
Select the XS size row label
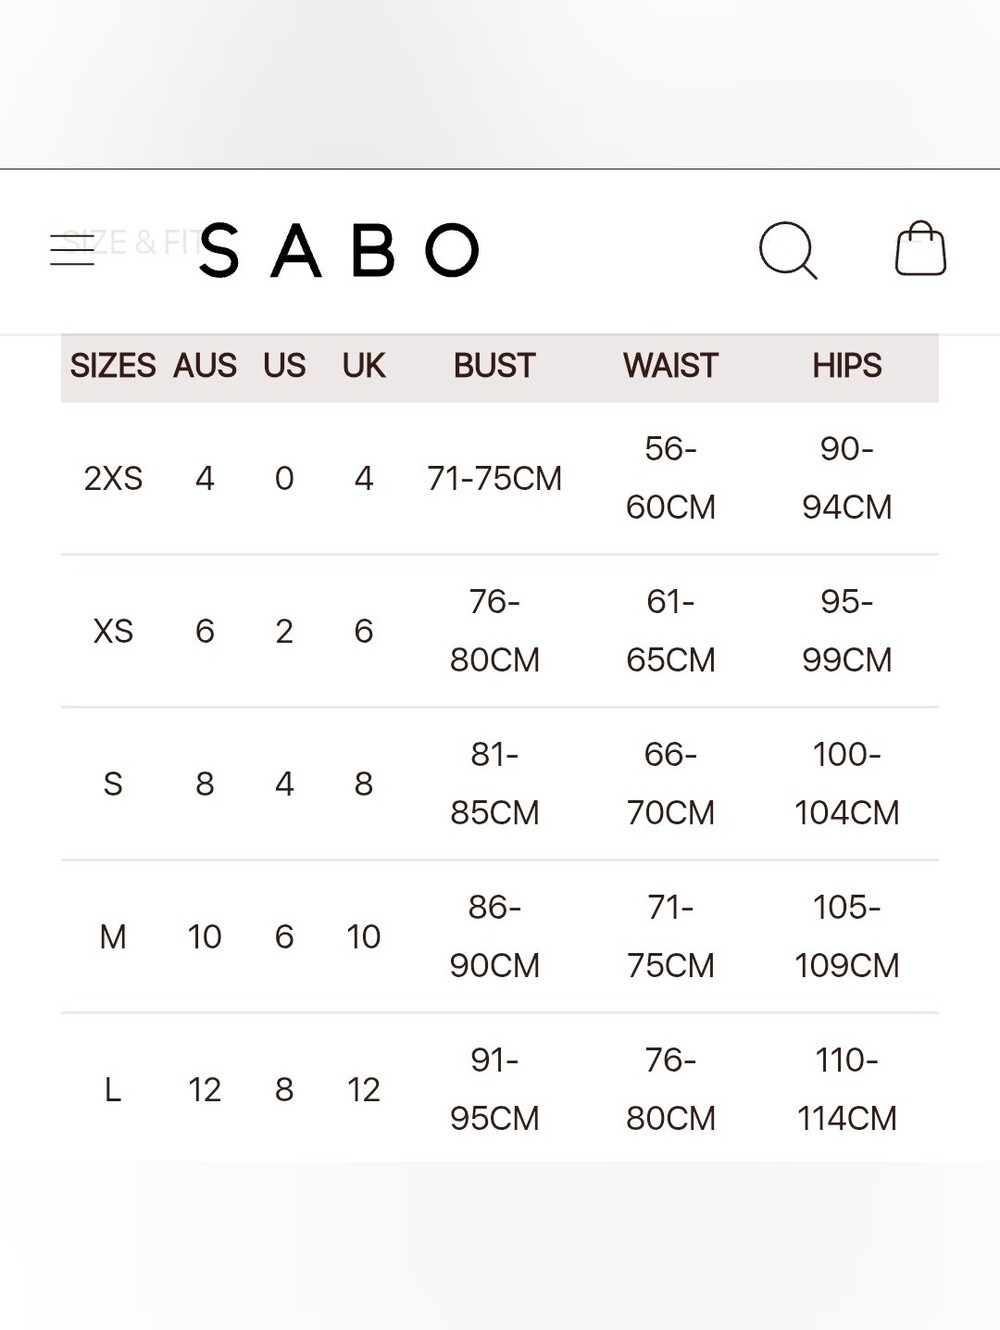[113, 632]
